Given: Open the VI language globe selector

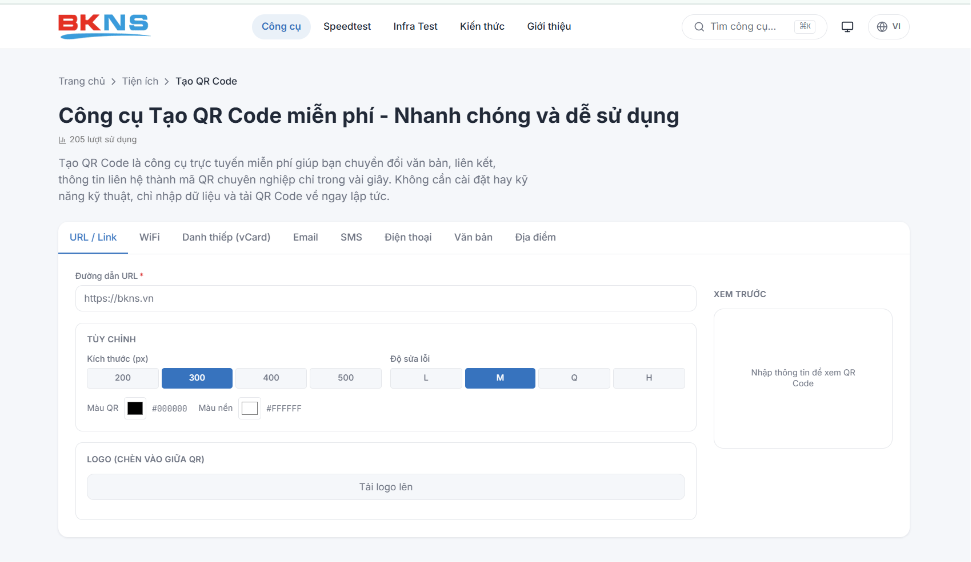Looking at the screenshot, I should 889,27.
